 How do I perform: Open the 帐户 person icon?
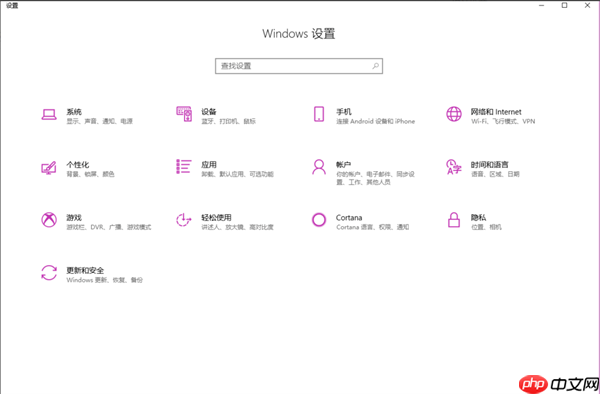click(x=319, y=167)
